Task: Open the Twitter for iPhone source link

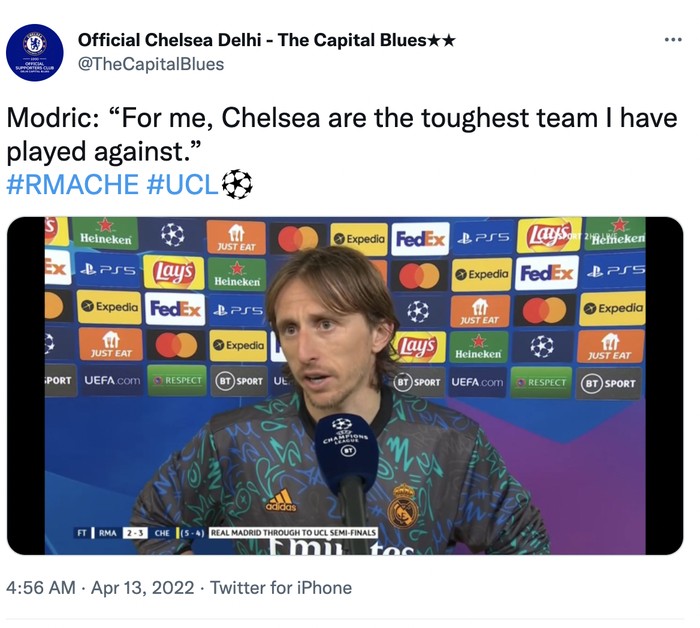Action: [x=281, y=587]
